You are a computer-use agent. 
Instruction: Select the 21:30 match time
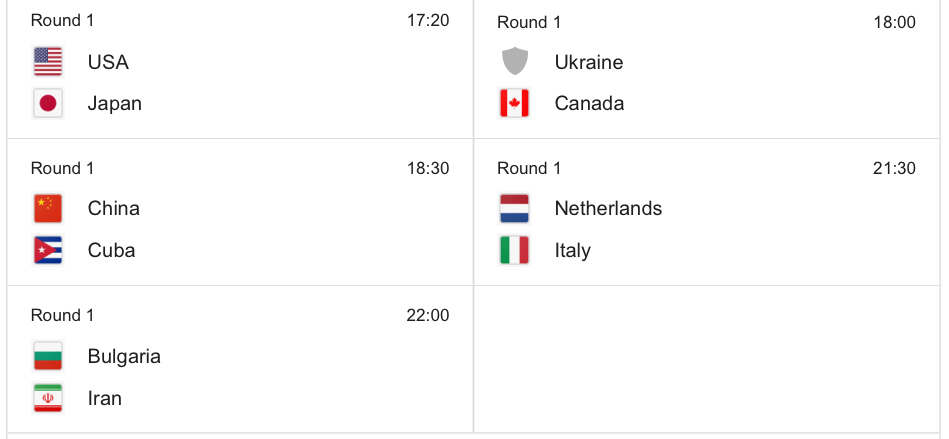[894, 168]
